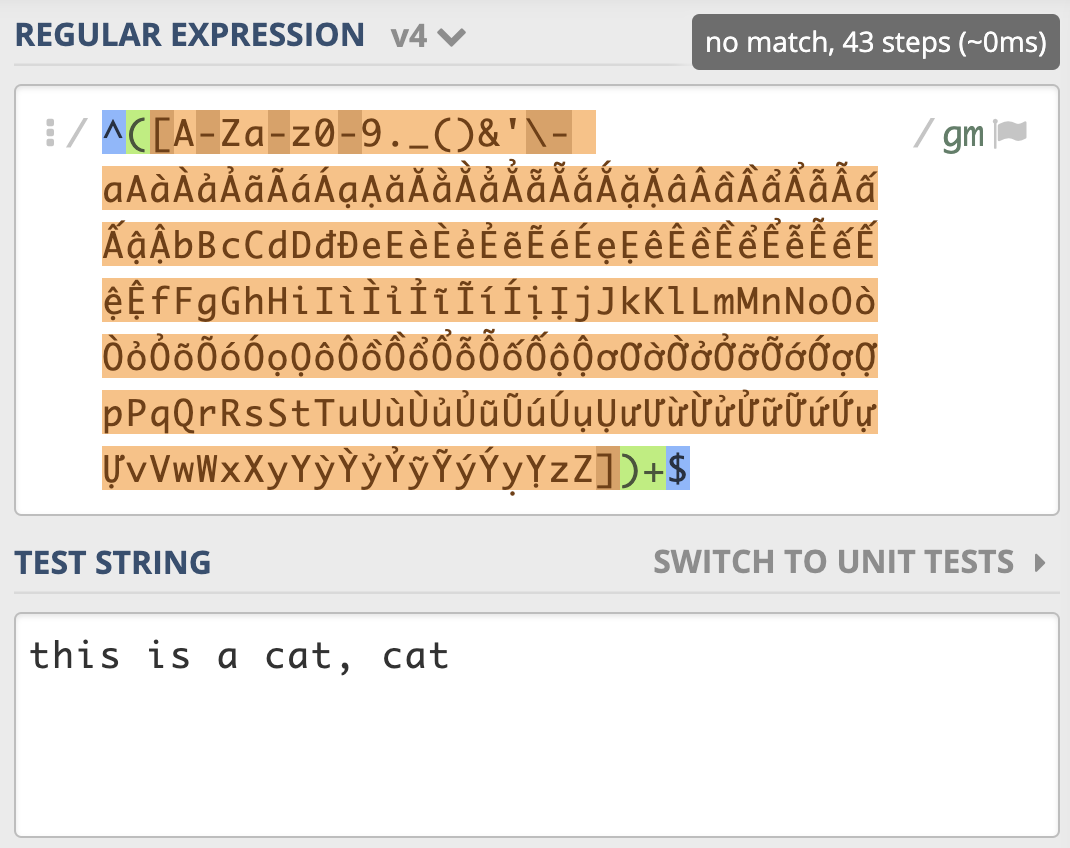Click the opening bracket [ of character class
1070x848 pixels.
click(161, 132)
